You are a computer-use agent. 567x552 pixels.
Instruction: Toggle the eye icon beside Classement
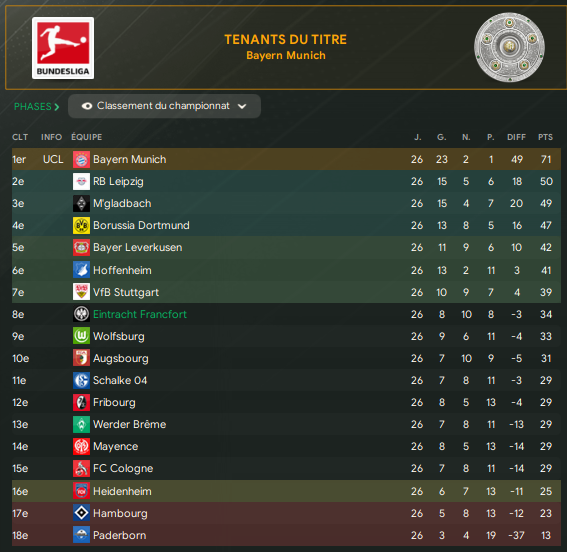(87, 106)
